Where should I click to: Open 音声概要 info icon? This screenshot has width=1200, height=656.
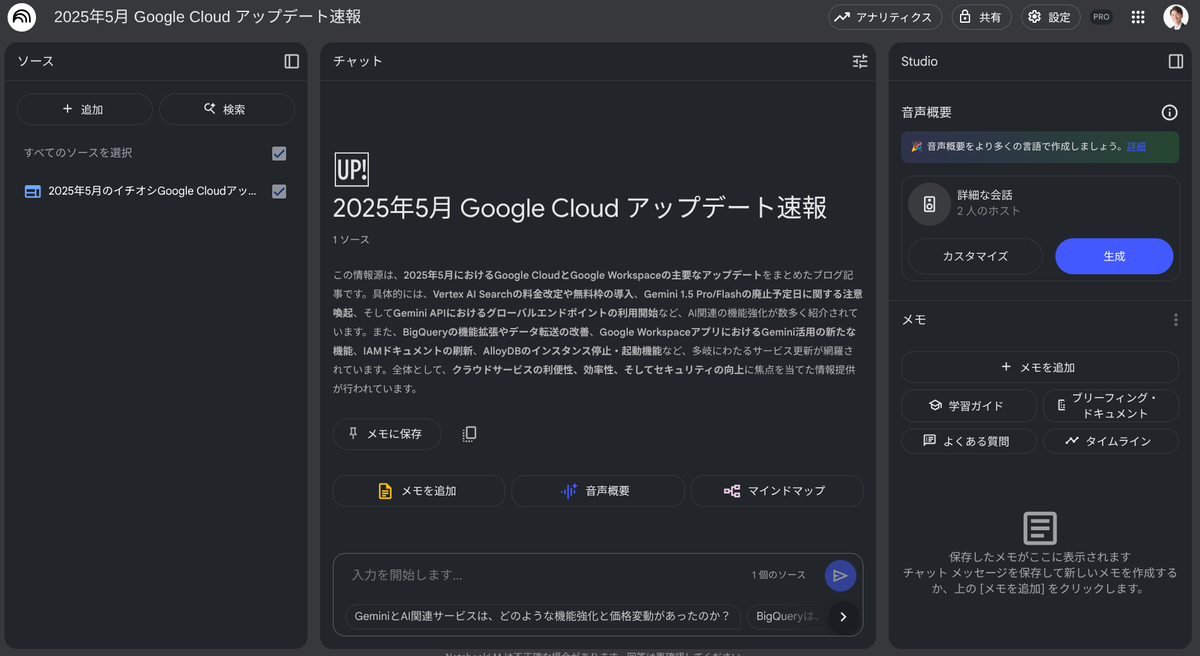tap(1169, 113)
